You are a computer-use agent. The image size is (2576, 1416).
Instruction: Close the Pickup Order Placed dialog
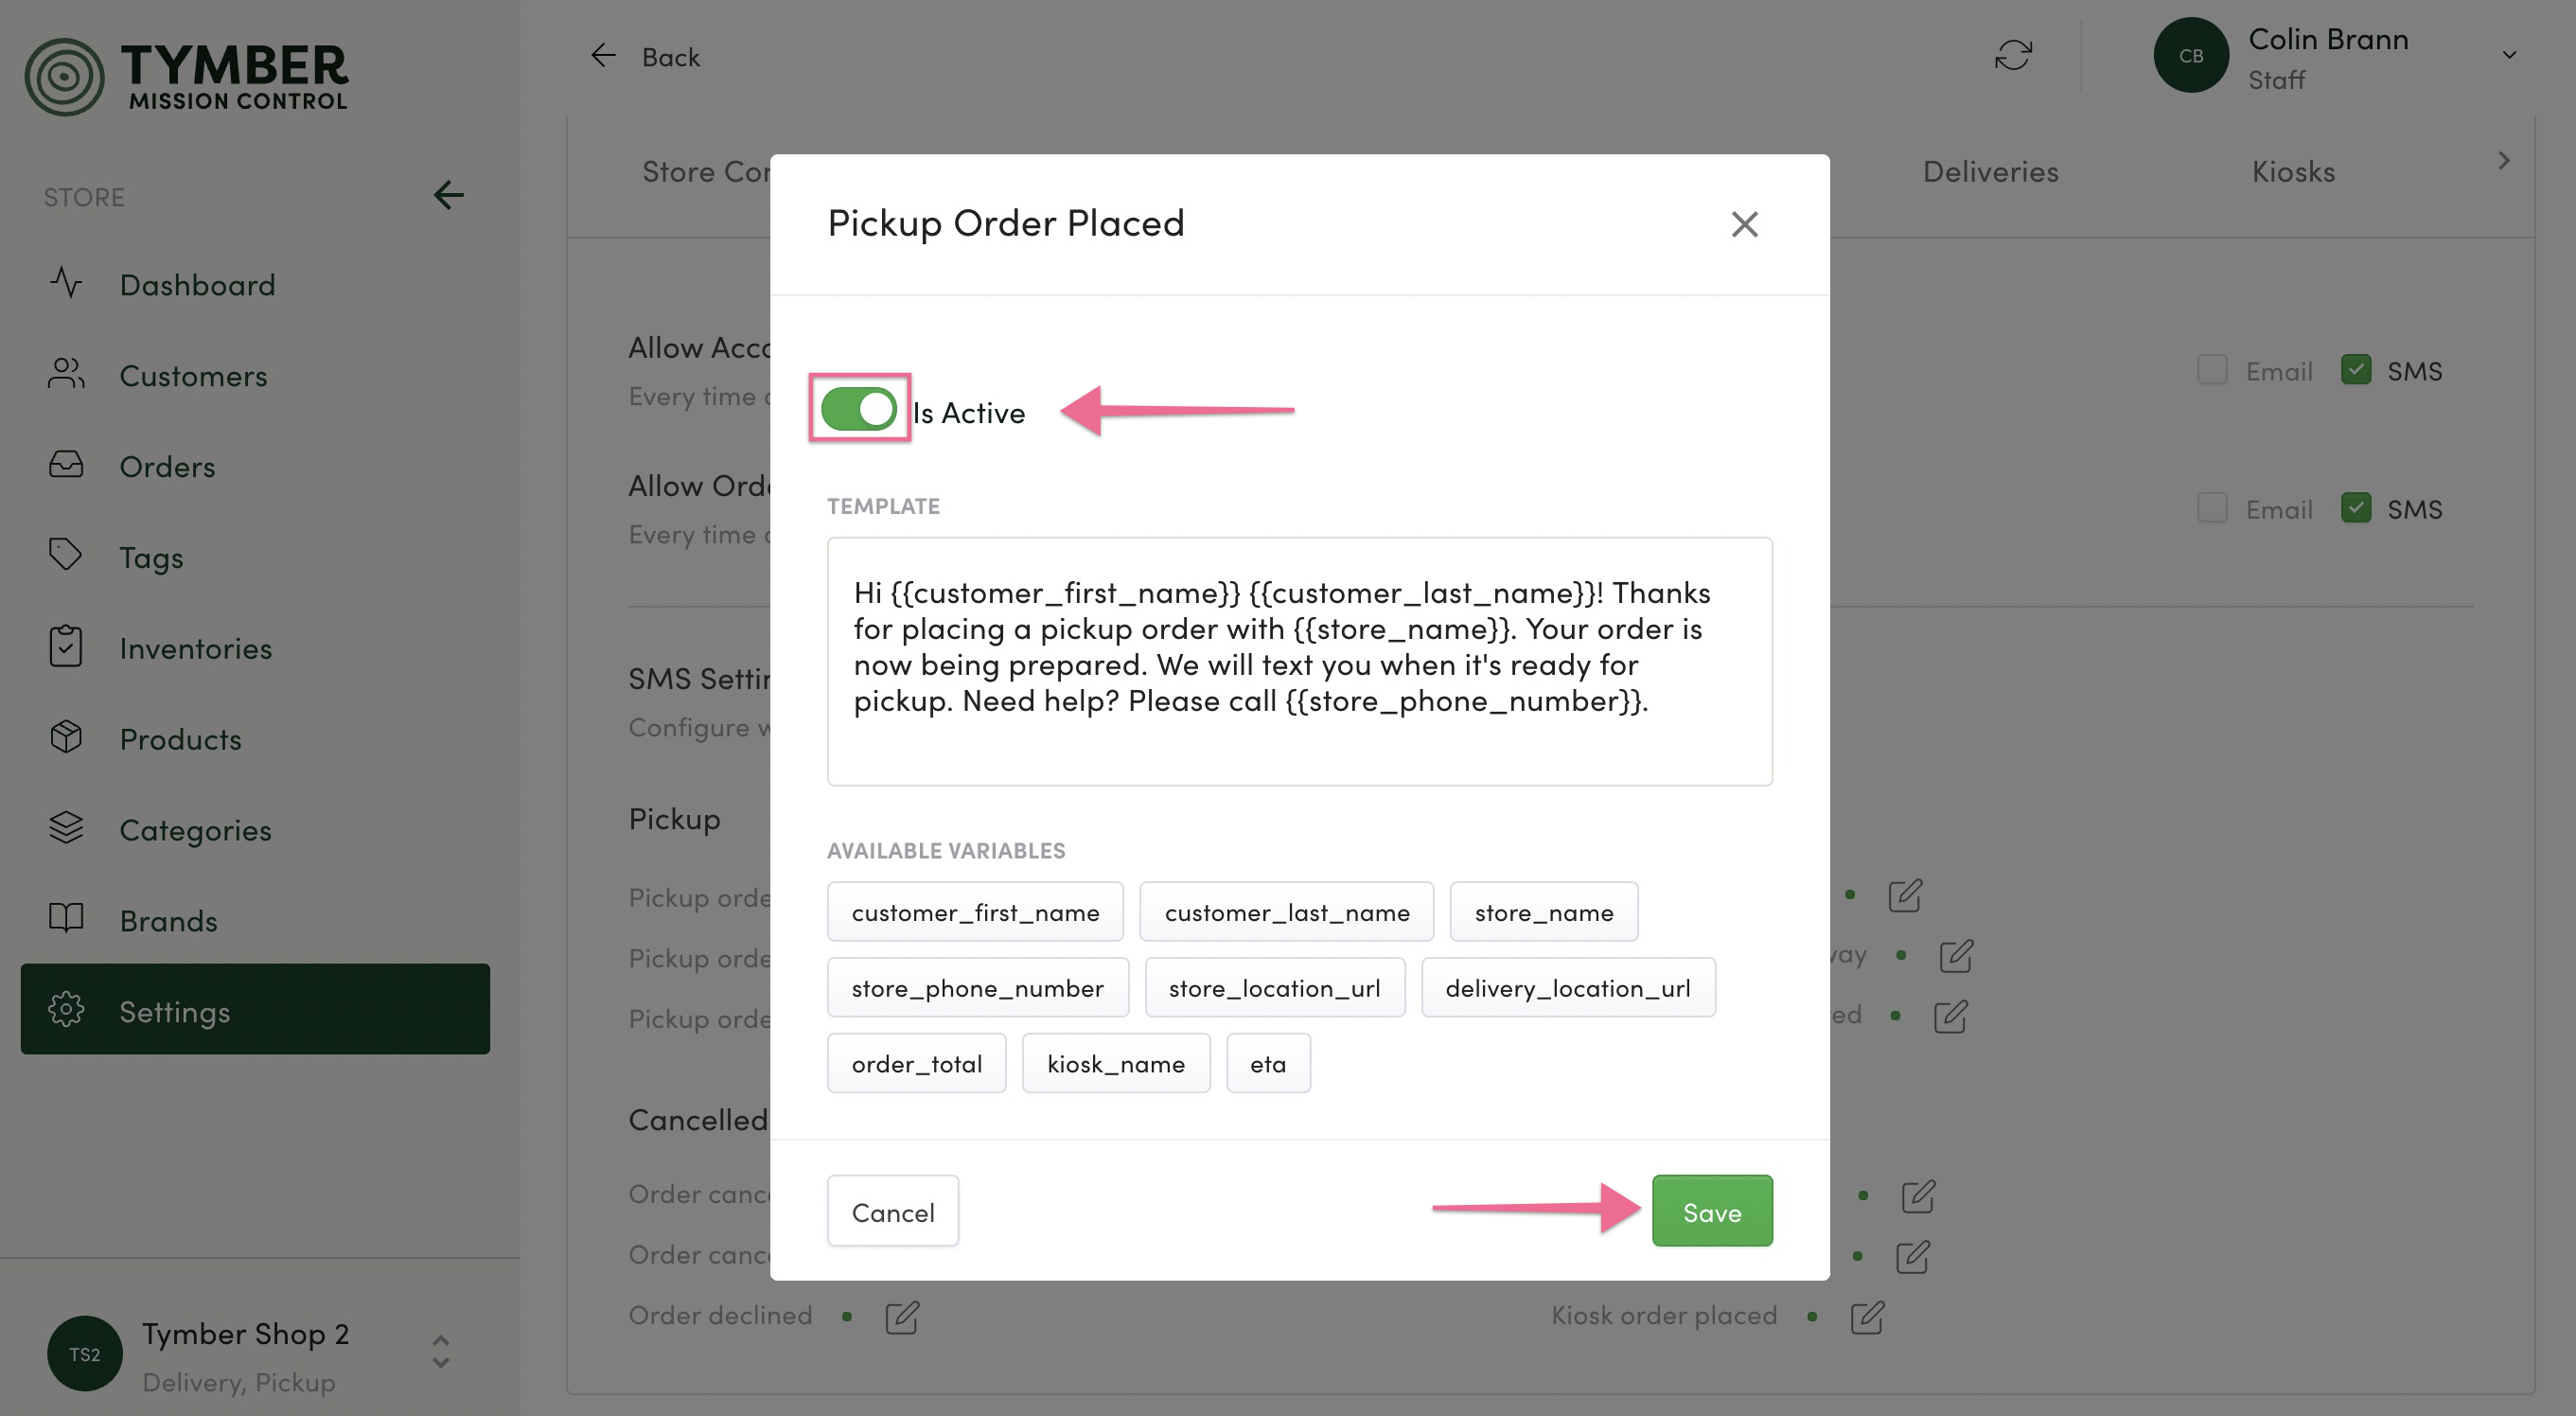click(x=1744, y=224)
